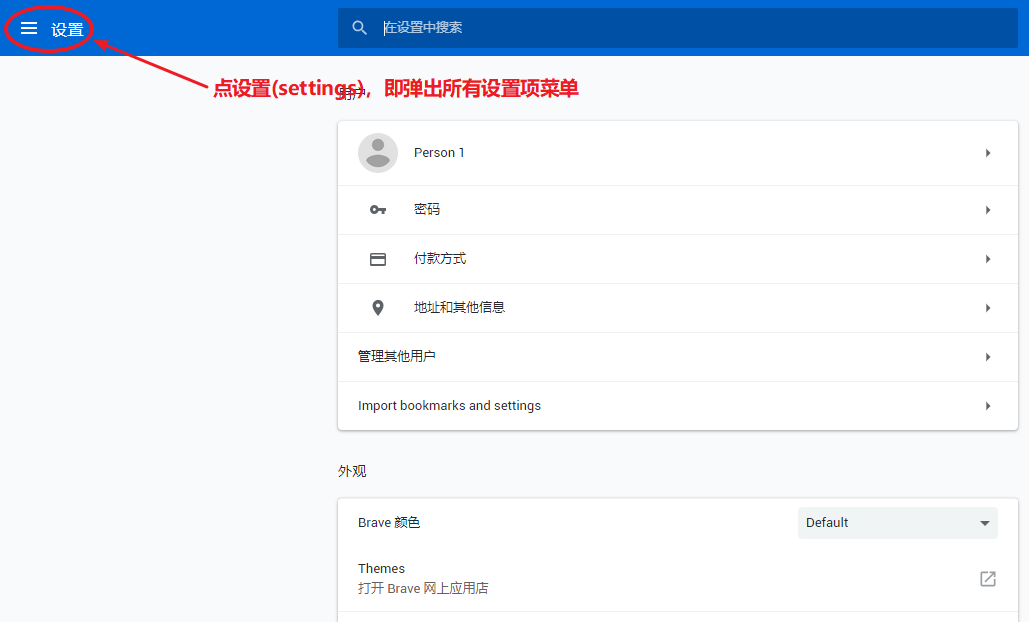
Task: Expand the 密码 row arrow
Action: click(988, 210)
